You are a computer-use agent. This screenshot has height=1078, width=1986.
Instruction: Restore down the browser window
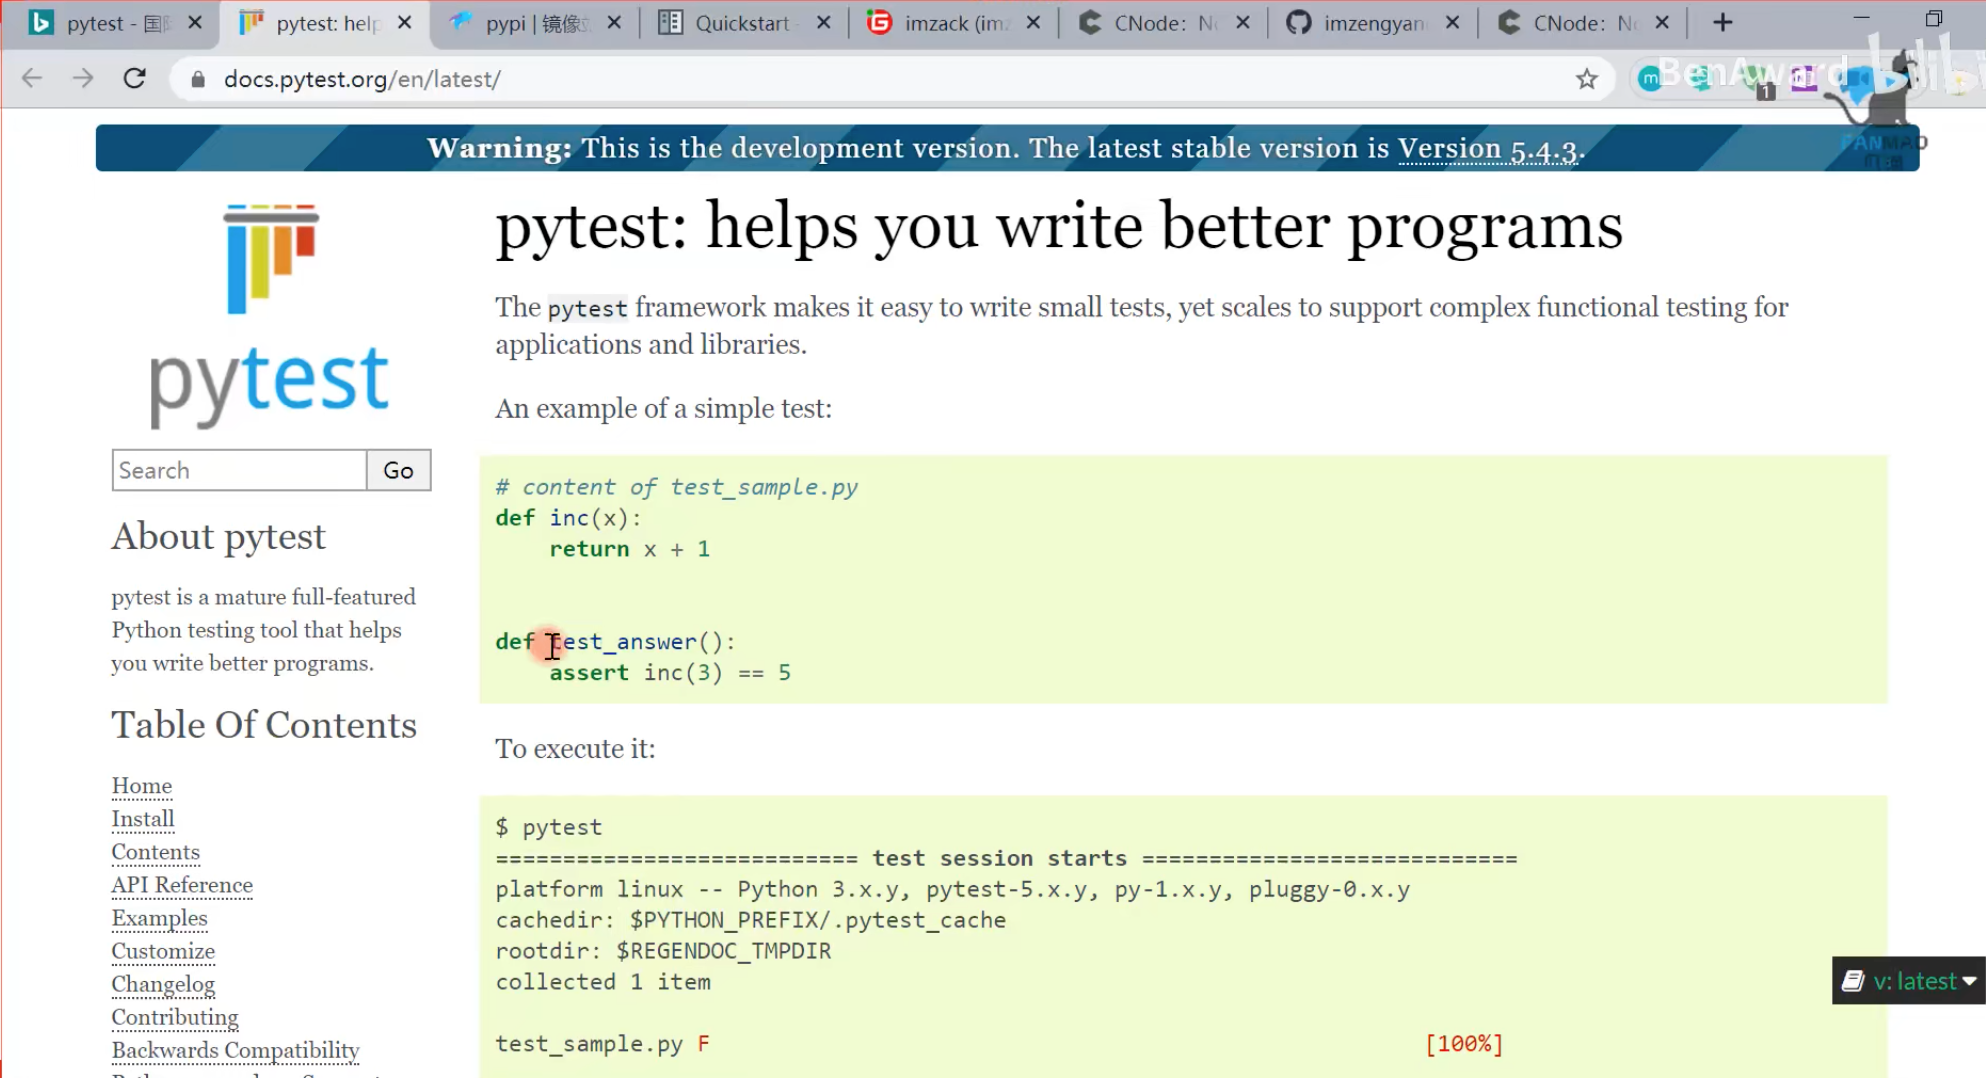tap(1934, 19)
